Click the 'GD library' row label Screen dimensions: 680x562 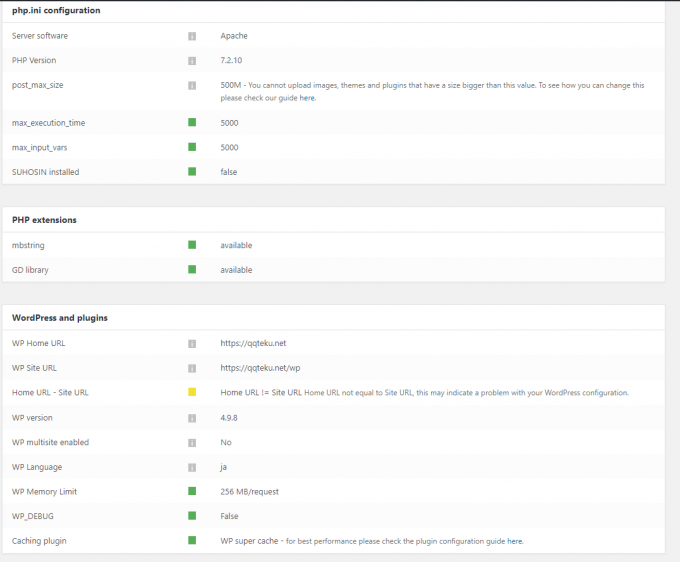[x=30, y=270]
